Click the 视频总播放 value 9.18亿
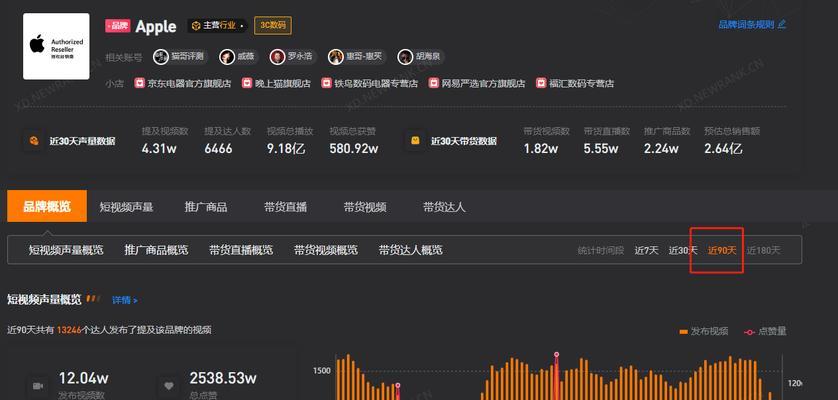The height and width of the screenshot is (400, 838). coord(286,149)
